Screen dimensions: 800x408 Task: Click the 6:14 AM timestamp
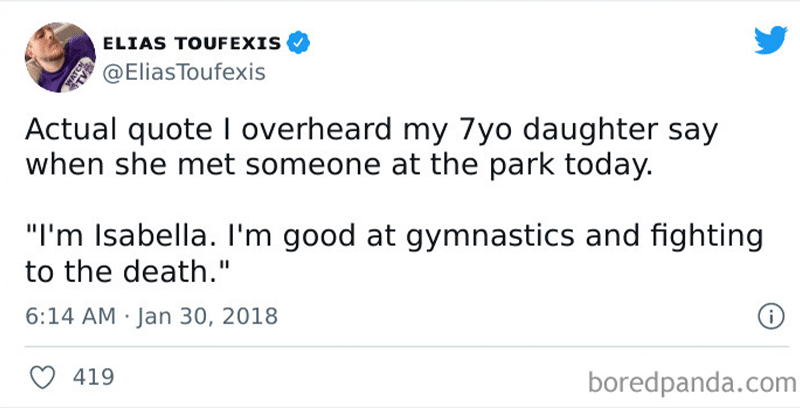pos(70,316)
